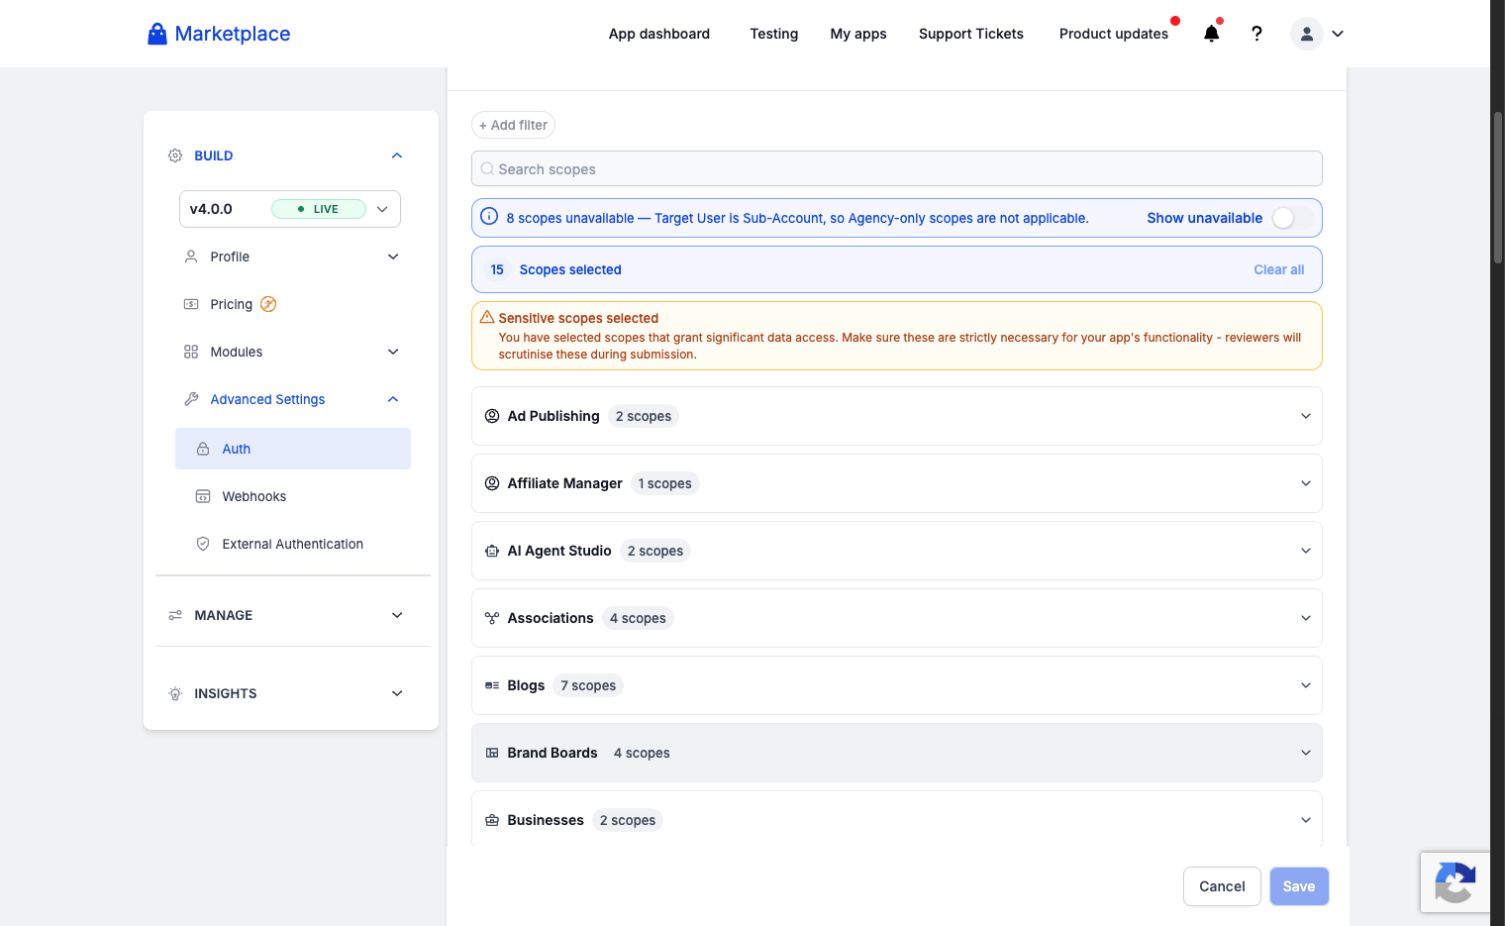The image size is (1505, 926).
Task: Expand the Affiliate Manager scopes chevron
Action: pyautogui.click(x=1305, y=483)
